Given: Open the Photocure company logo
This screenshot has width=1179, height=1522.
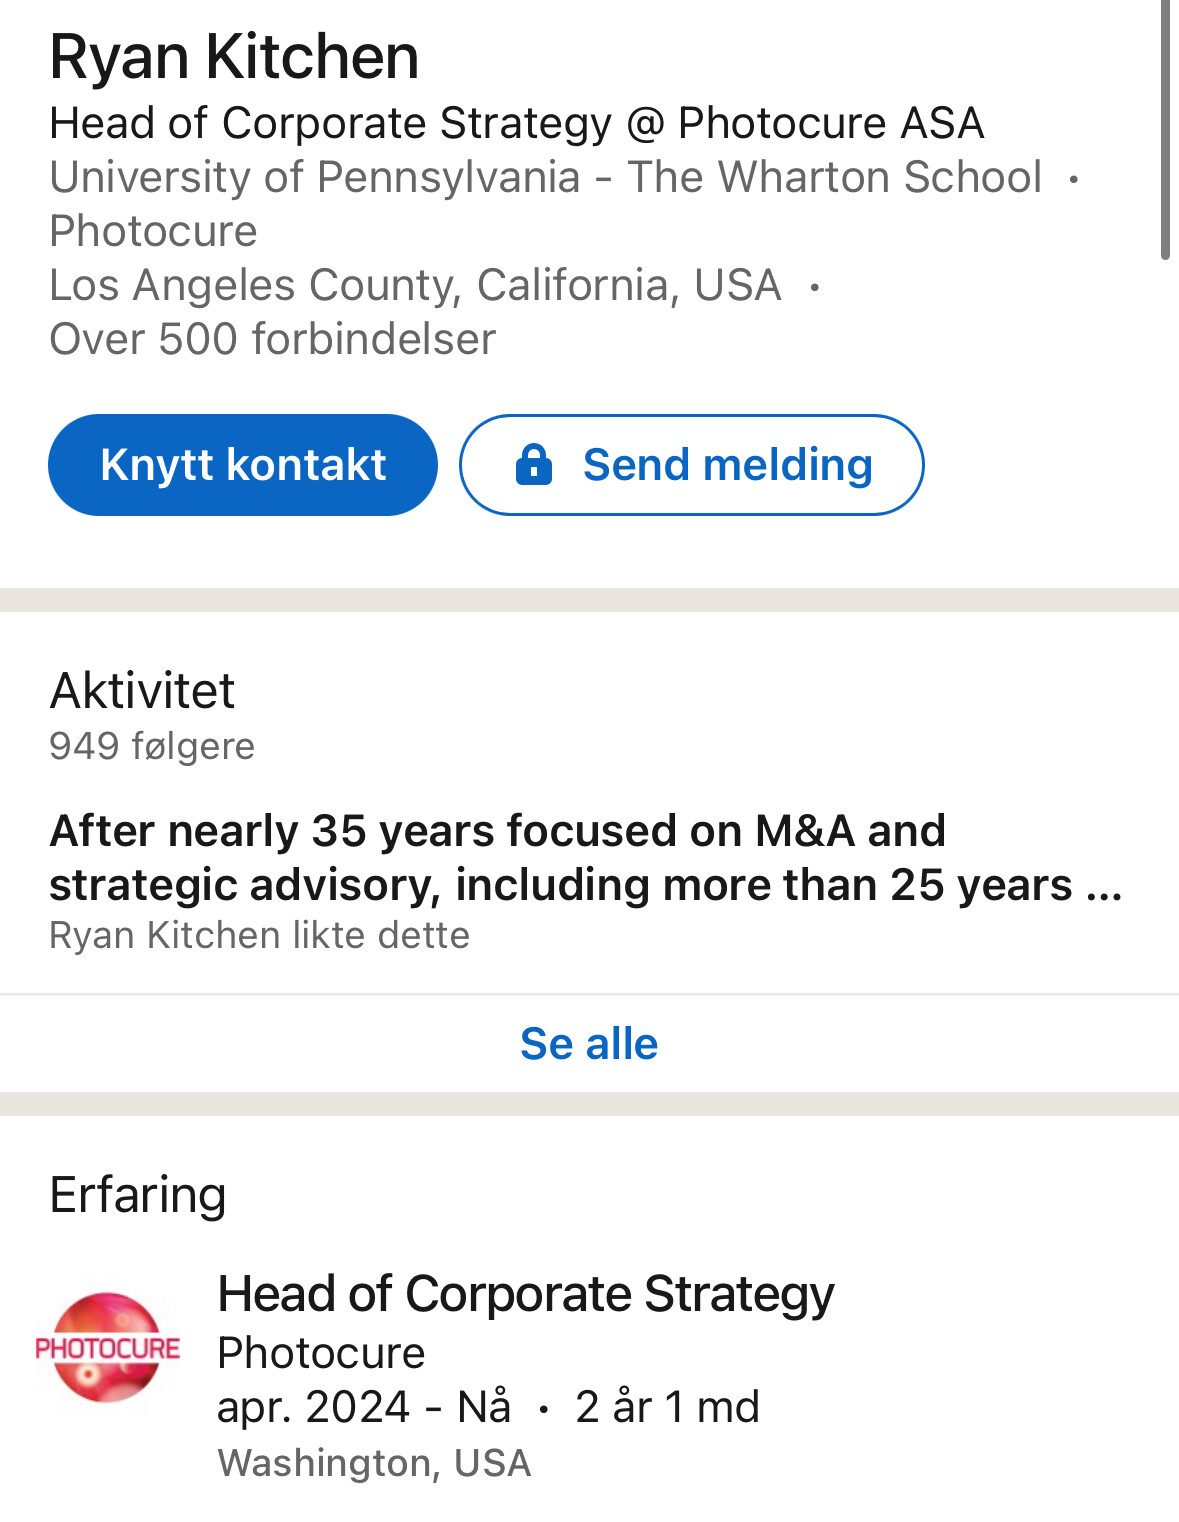Looking at the screenshot, I should [x=107, y=1347].
